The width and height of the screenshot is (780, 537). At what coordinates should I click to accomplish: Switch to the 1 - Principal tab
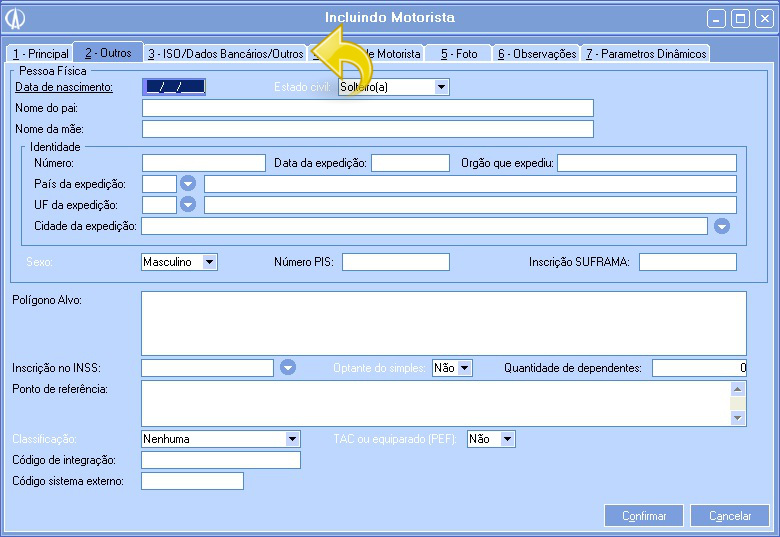pos(40,54)
